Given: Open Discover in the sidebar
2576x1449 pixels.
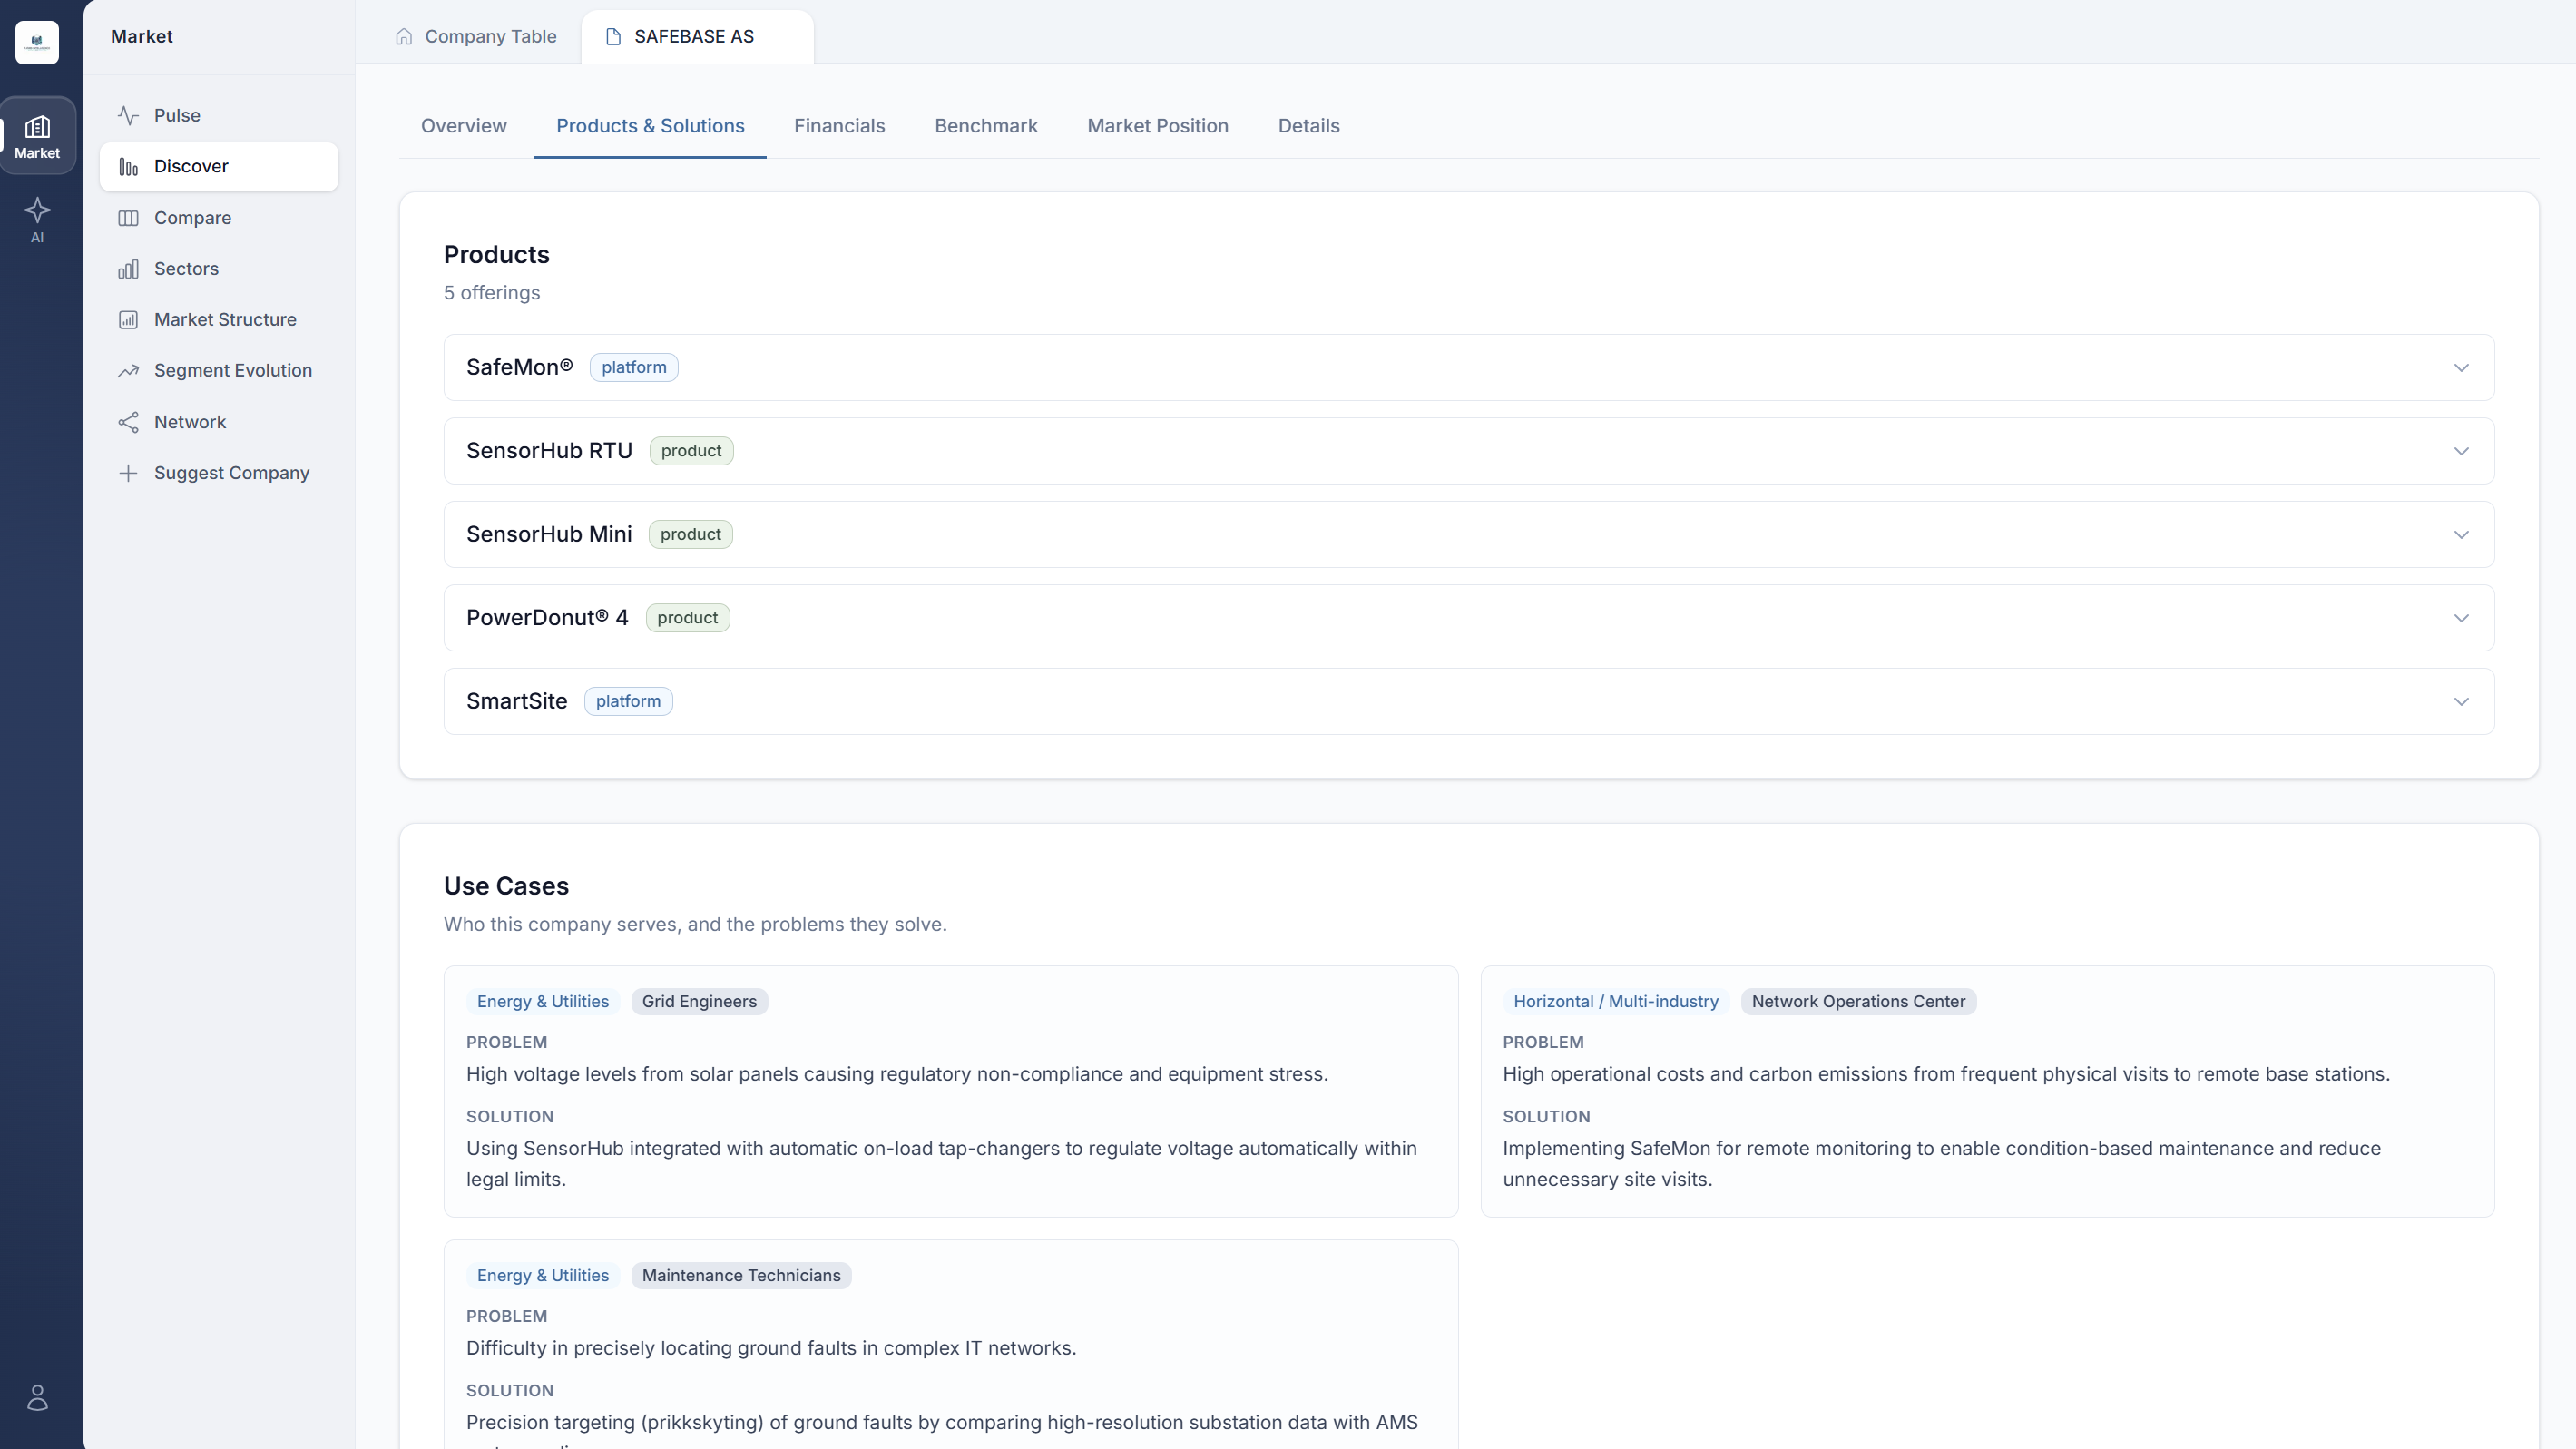Looking at the screenshot, I should 219,166.
